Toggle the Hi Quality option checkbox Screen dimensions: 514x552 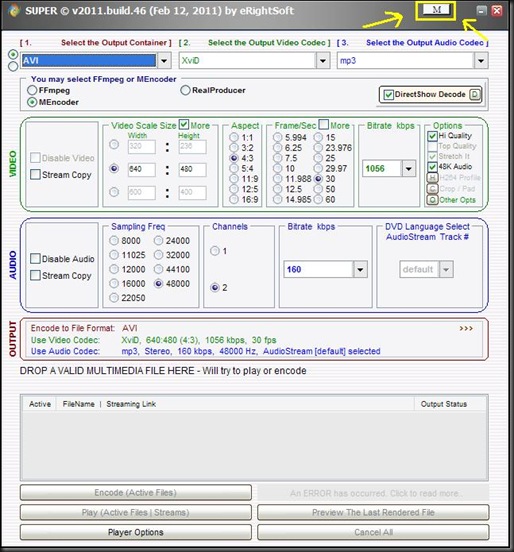coord(432,136)
